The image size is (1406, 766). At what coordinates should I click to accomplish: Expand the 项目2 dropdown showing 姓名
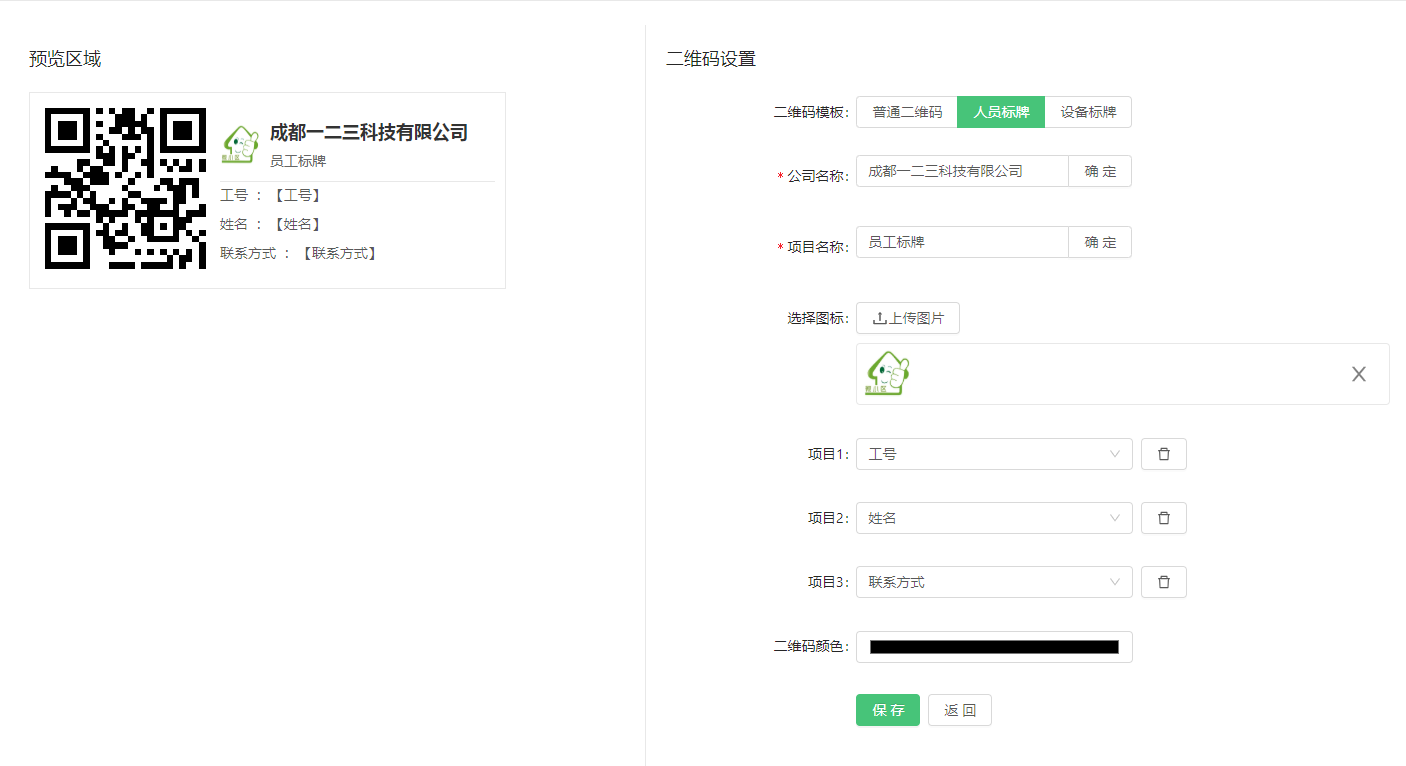pyautogui.click(x=994, y=518)
